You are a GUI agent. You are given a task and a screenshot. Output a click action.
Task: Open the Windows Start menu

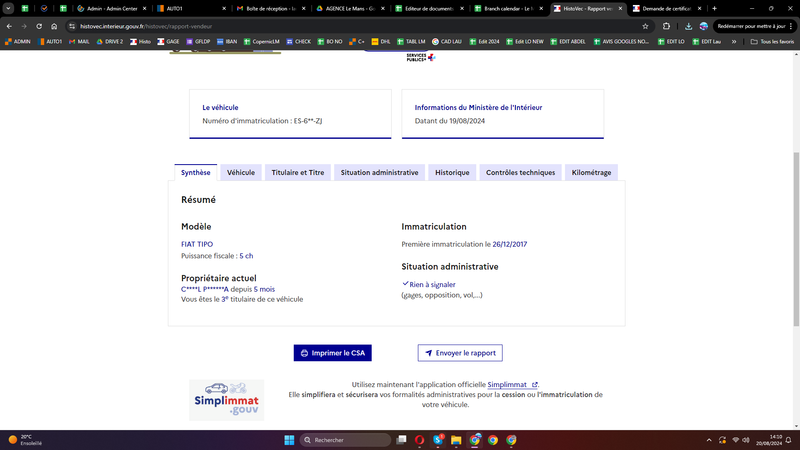[x=289, y=440]
